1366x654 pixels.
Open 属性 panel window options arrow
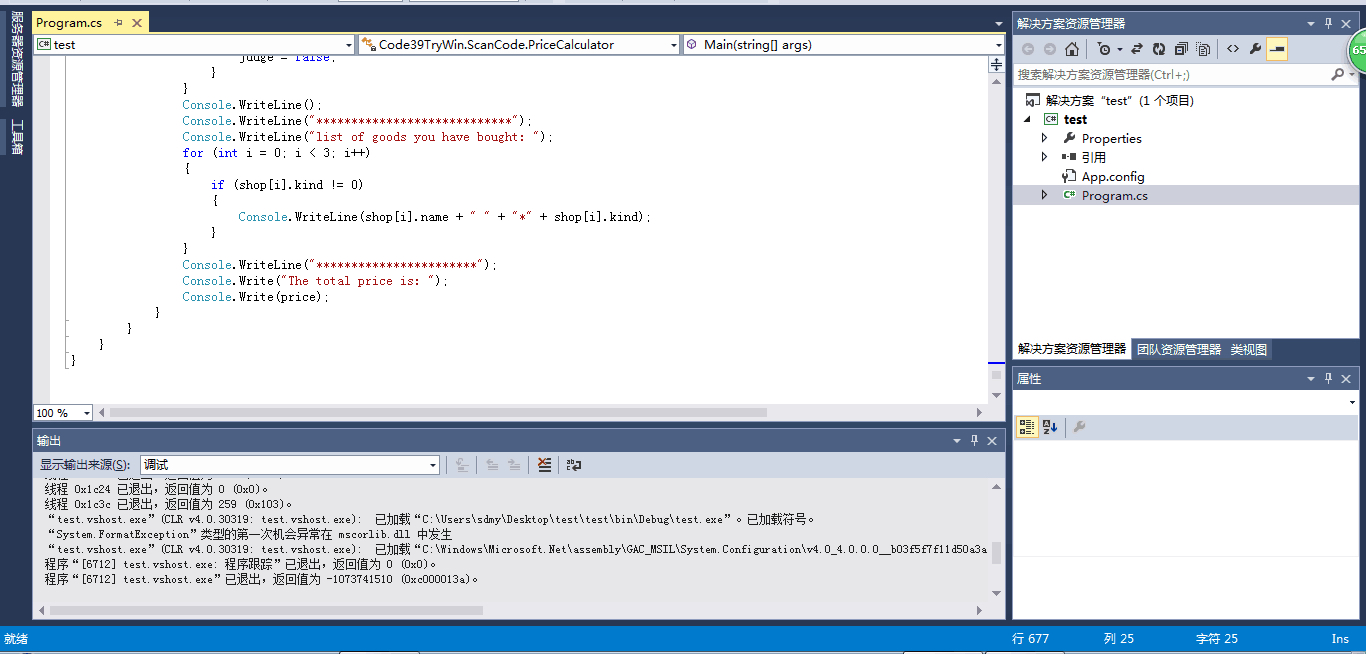[x=1311, y=378]
